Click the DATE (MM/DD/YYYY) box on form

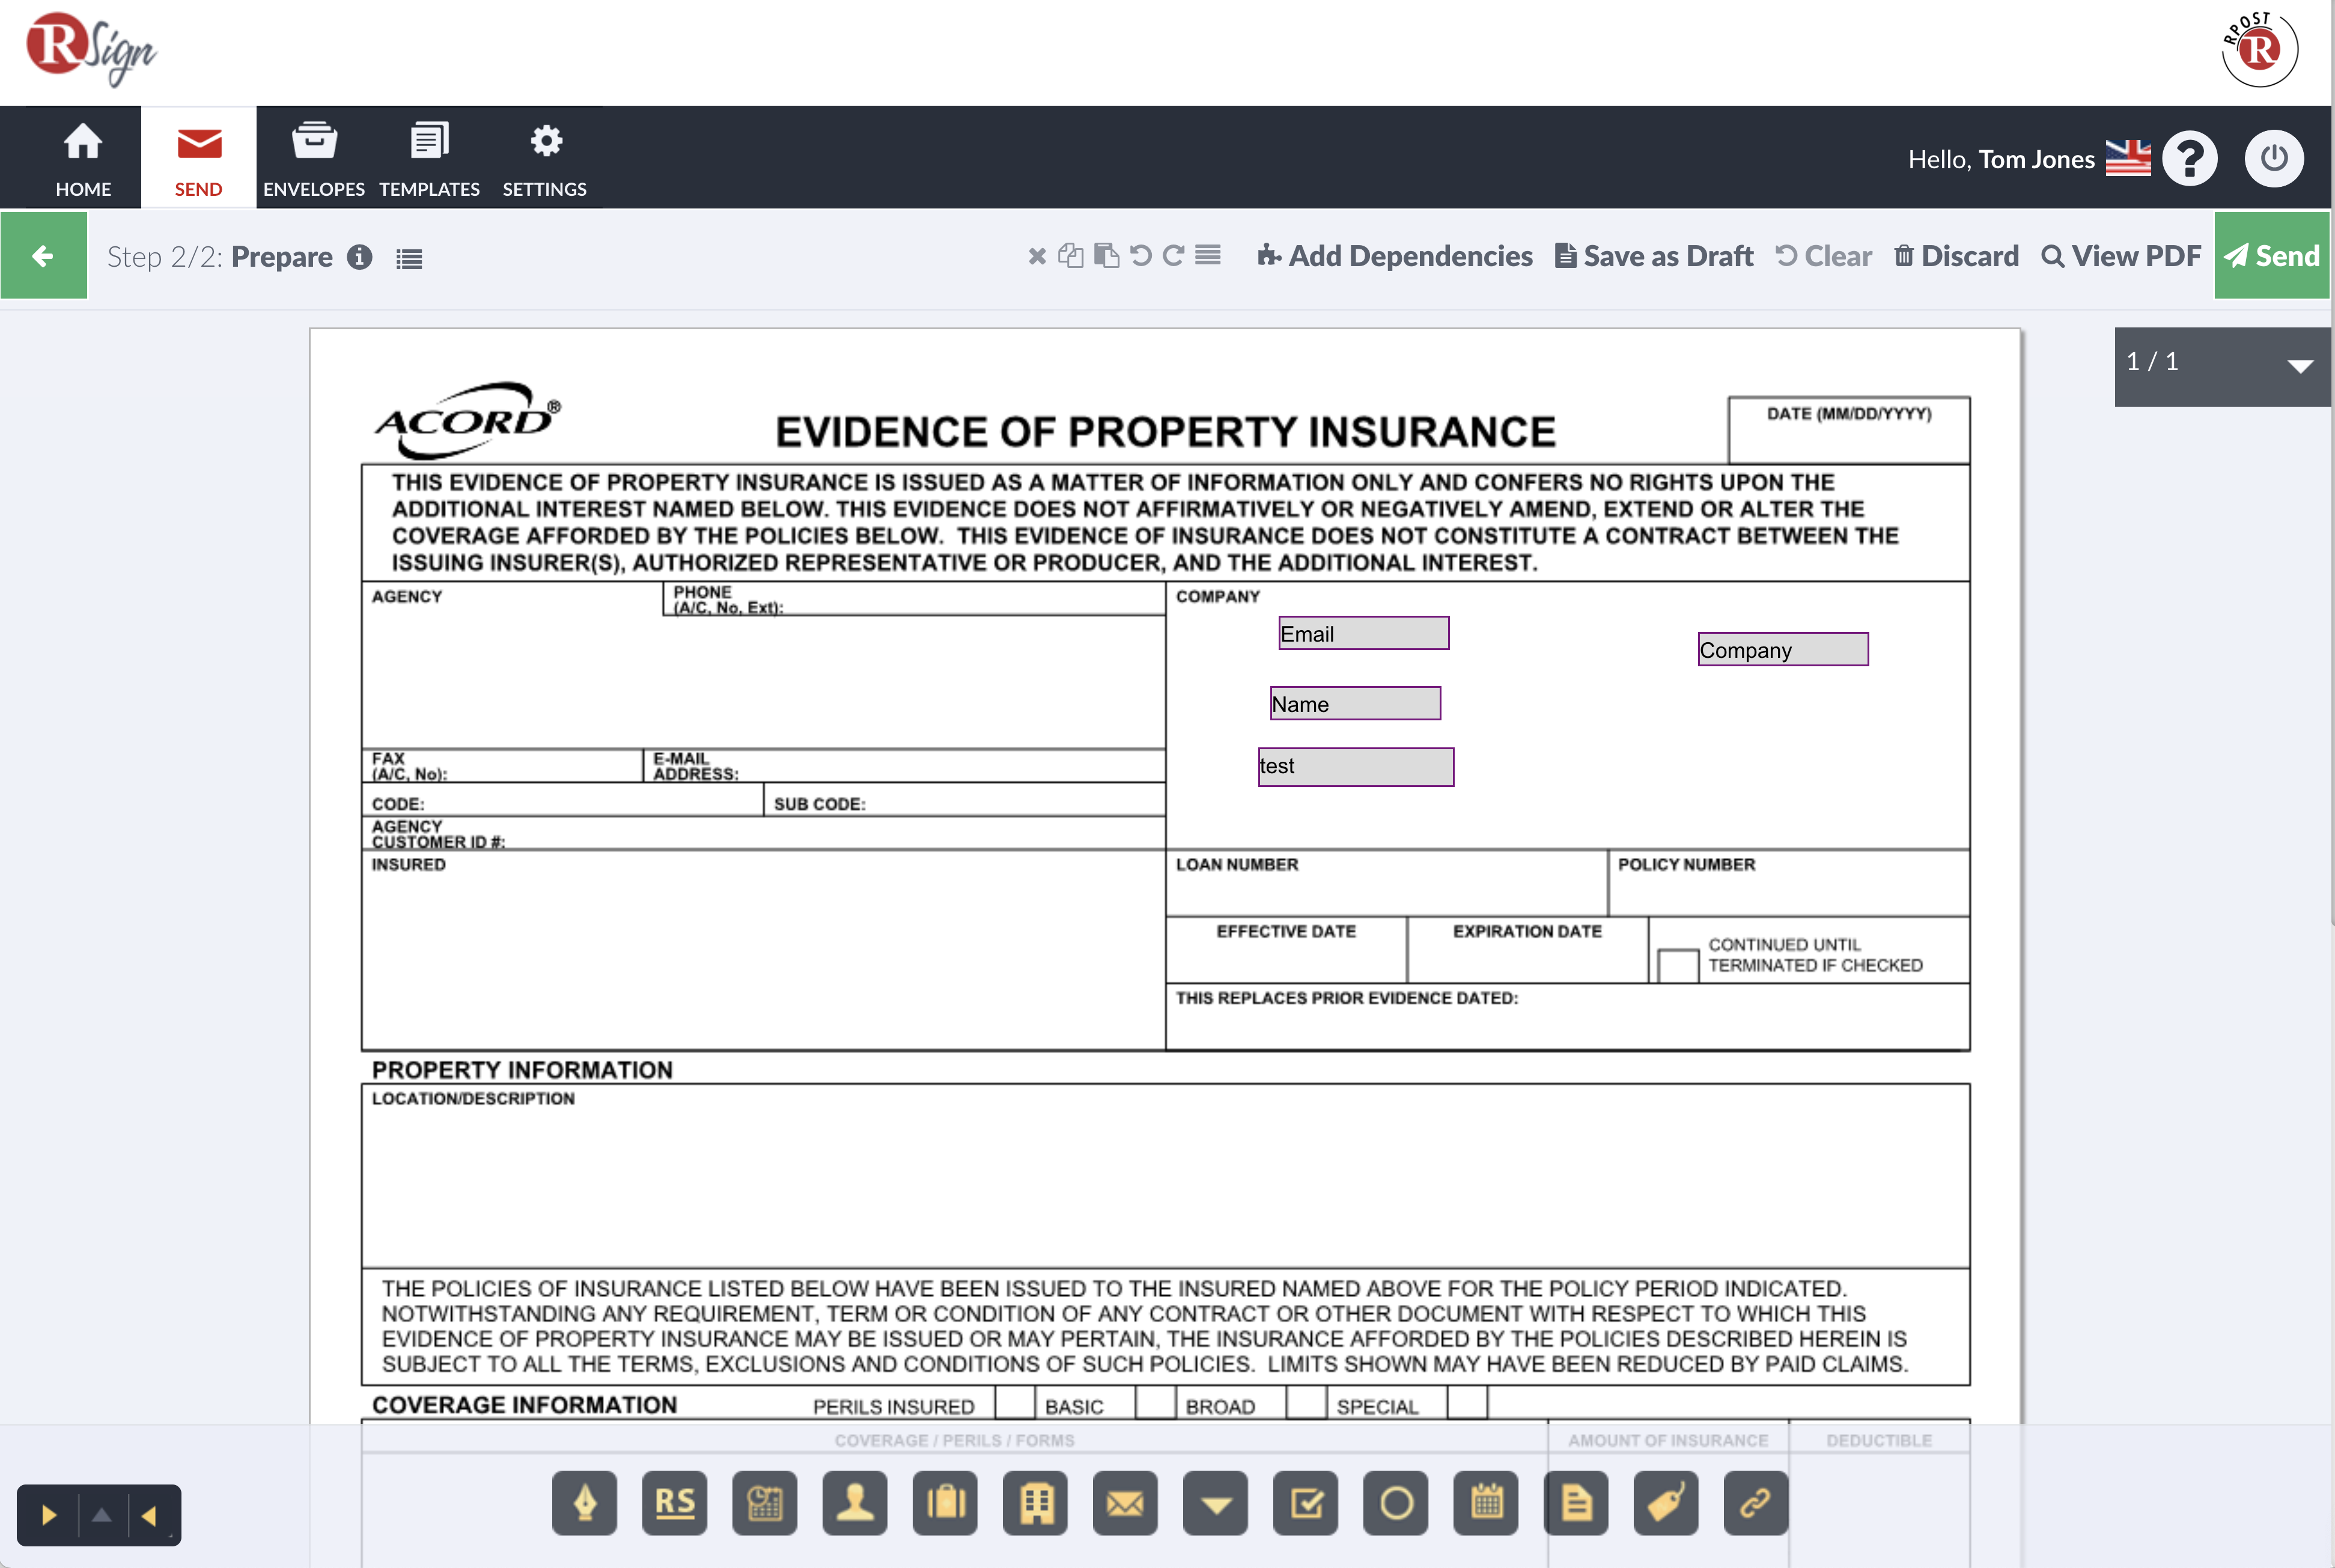tap(1849, 430)
